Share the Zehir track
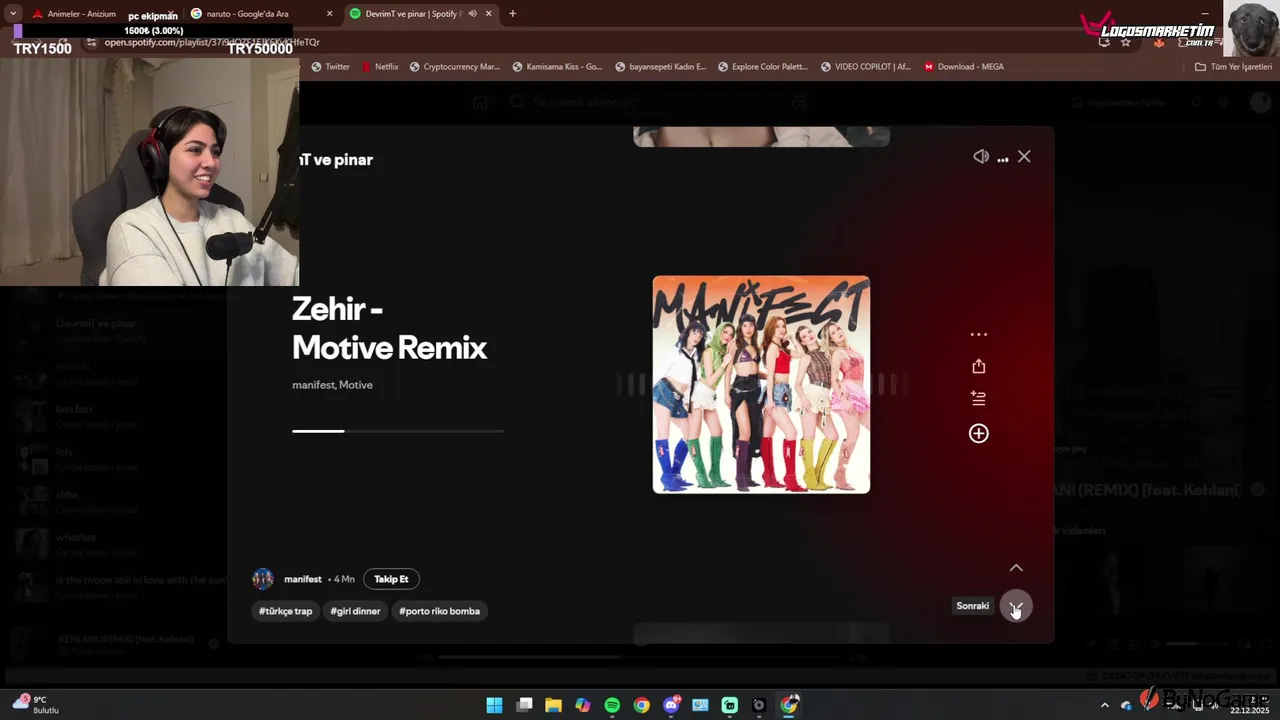 pyautogui.click(x=978, y=366)
